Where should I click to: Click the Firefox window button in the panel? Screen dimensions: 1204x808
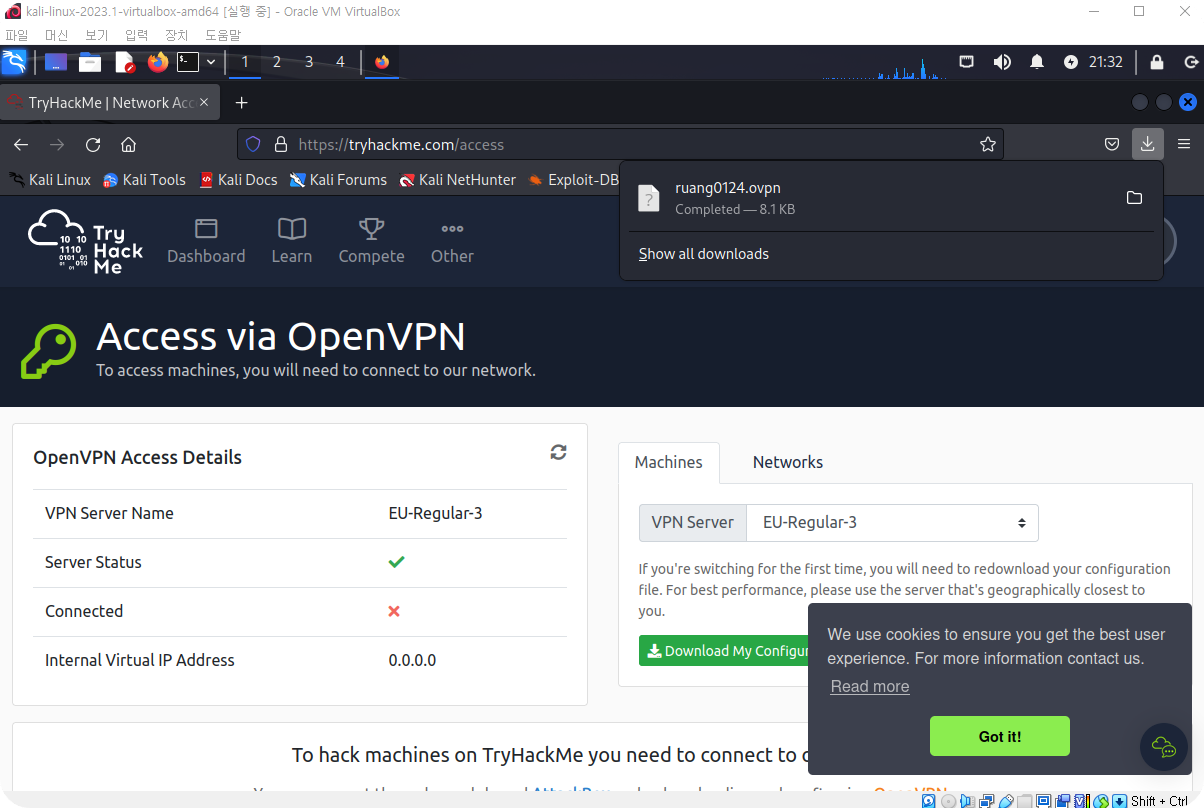(x=382, y=62)
